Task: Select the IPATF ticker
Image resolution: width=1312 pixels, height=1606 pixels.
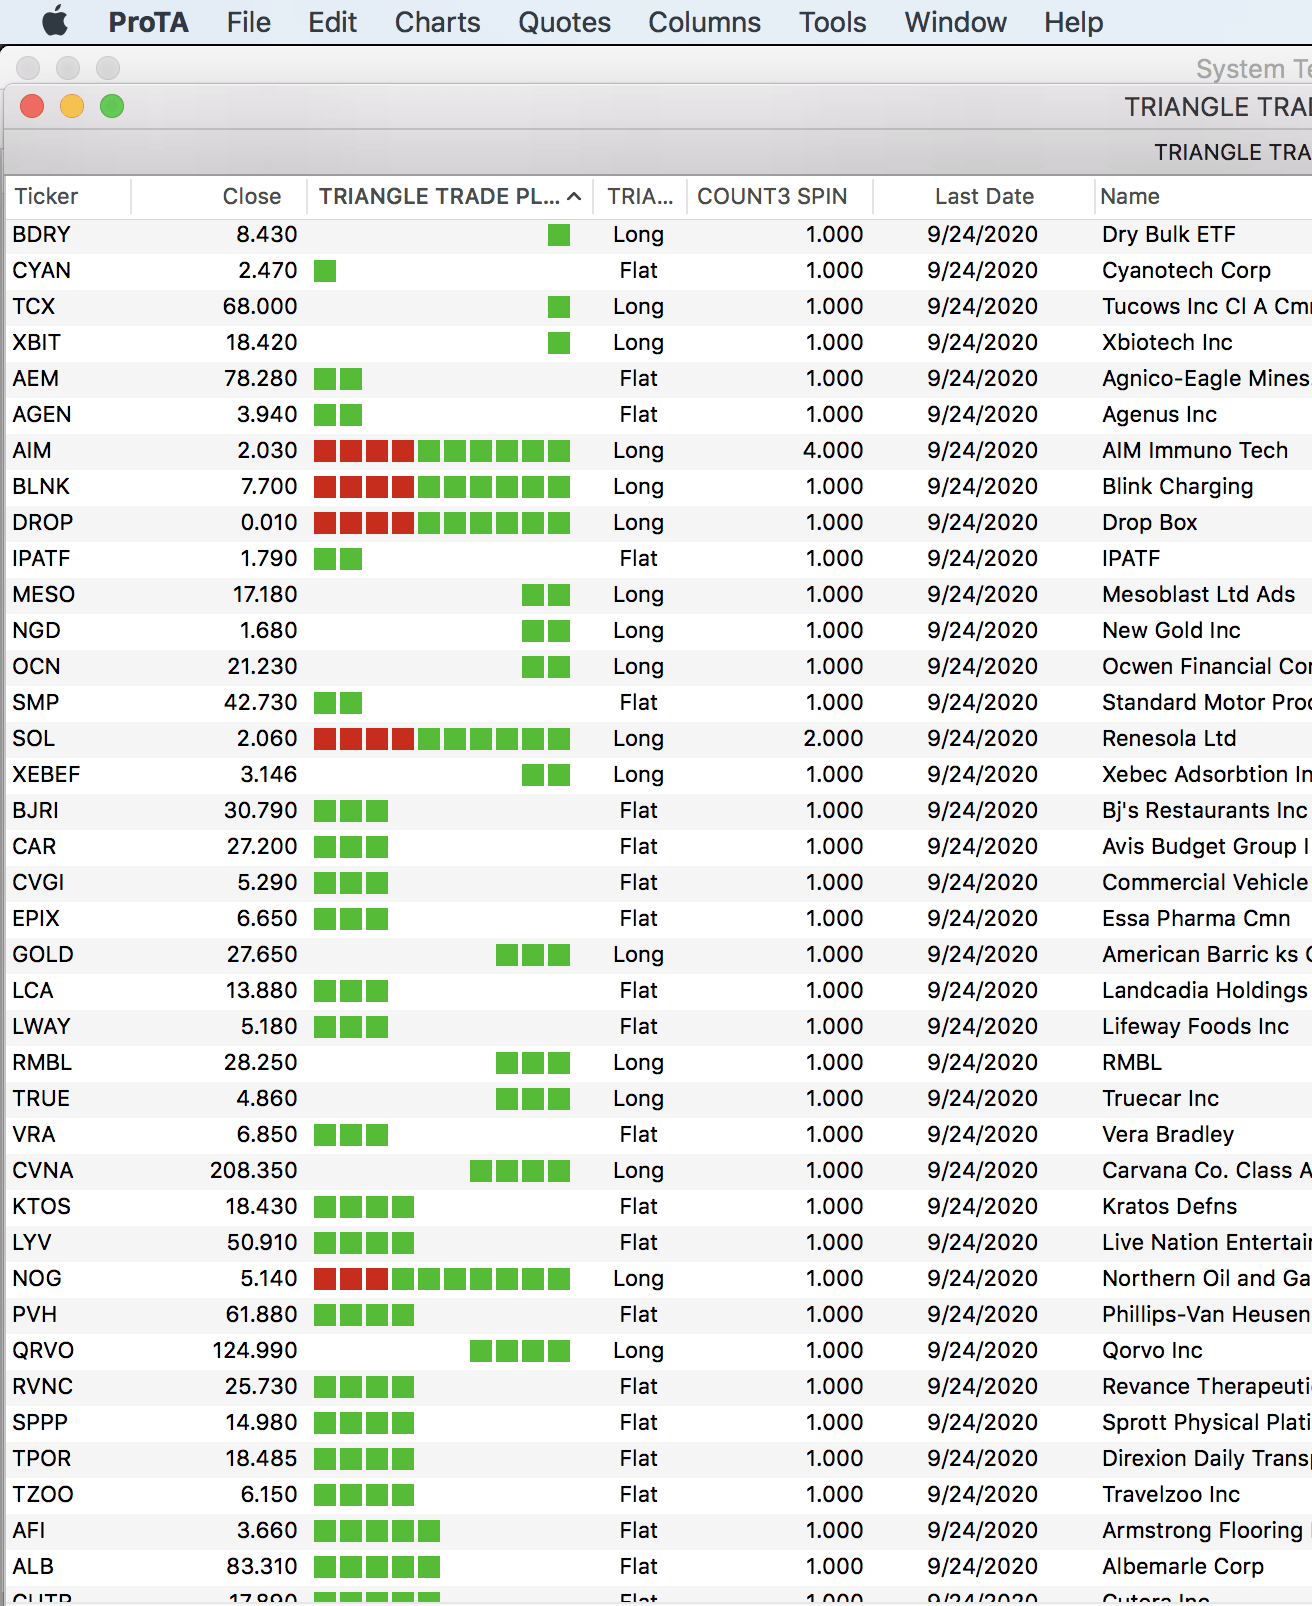Action: coord(41,558)
